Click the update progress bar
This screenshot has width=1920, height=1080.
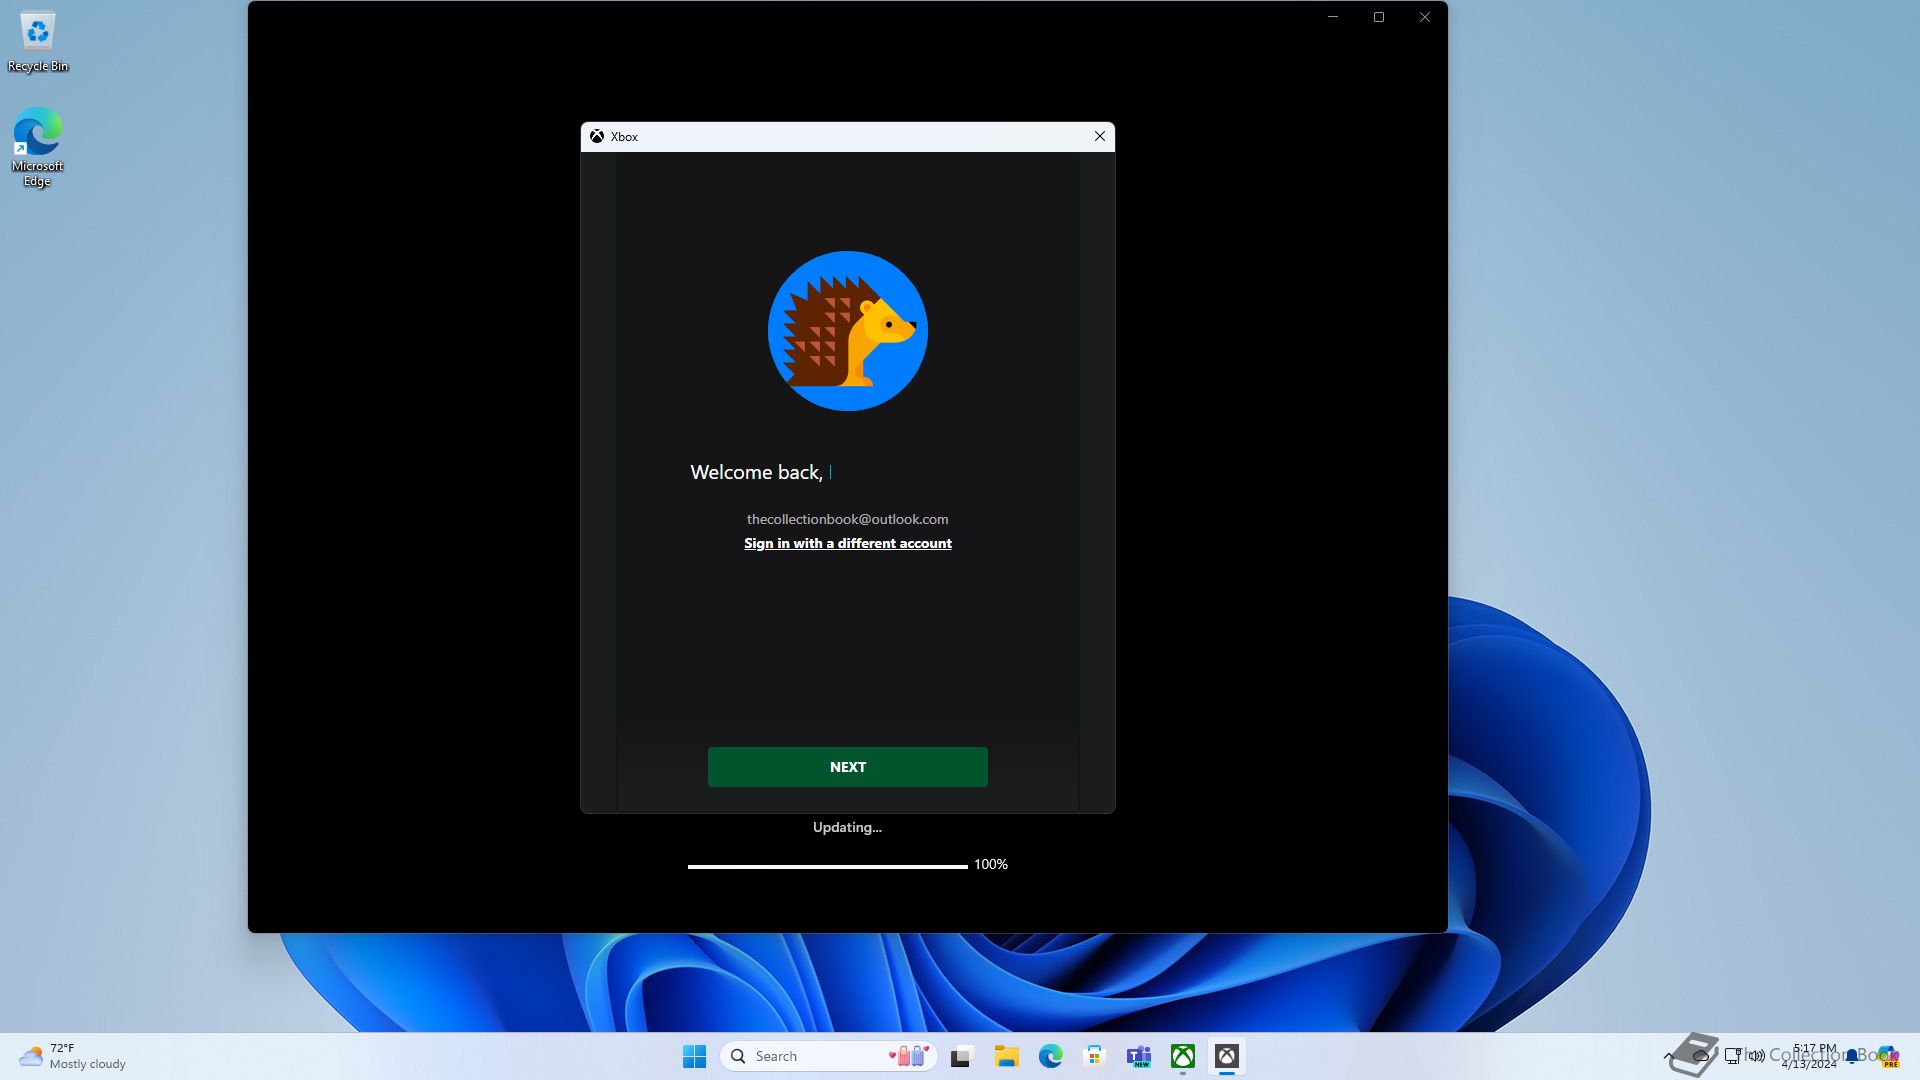click(x=827, y=866)
